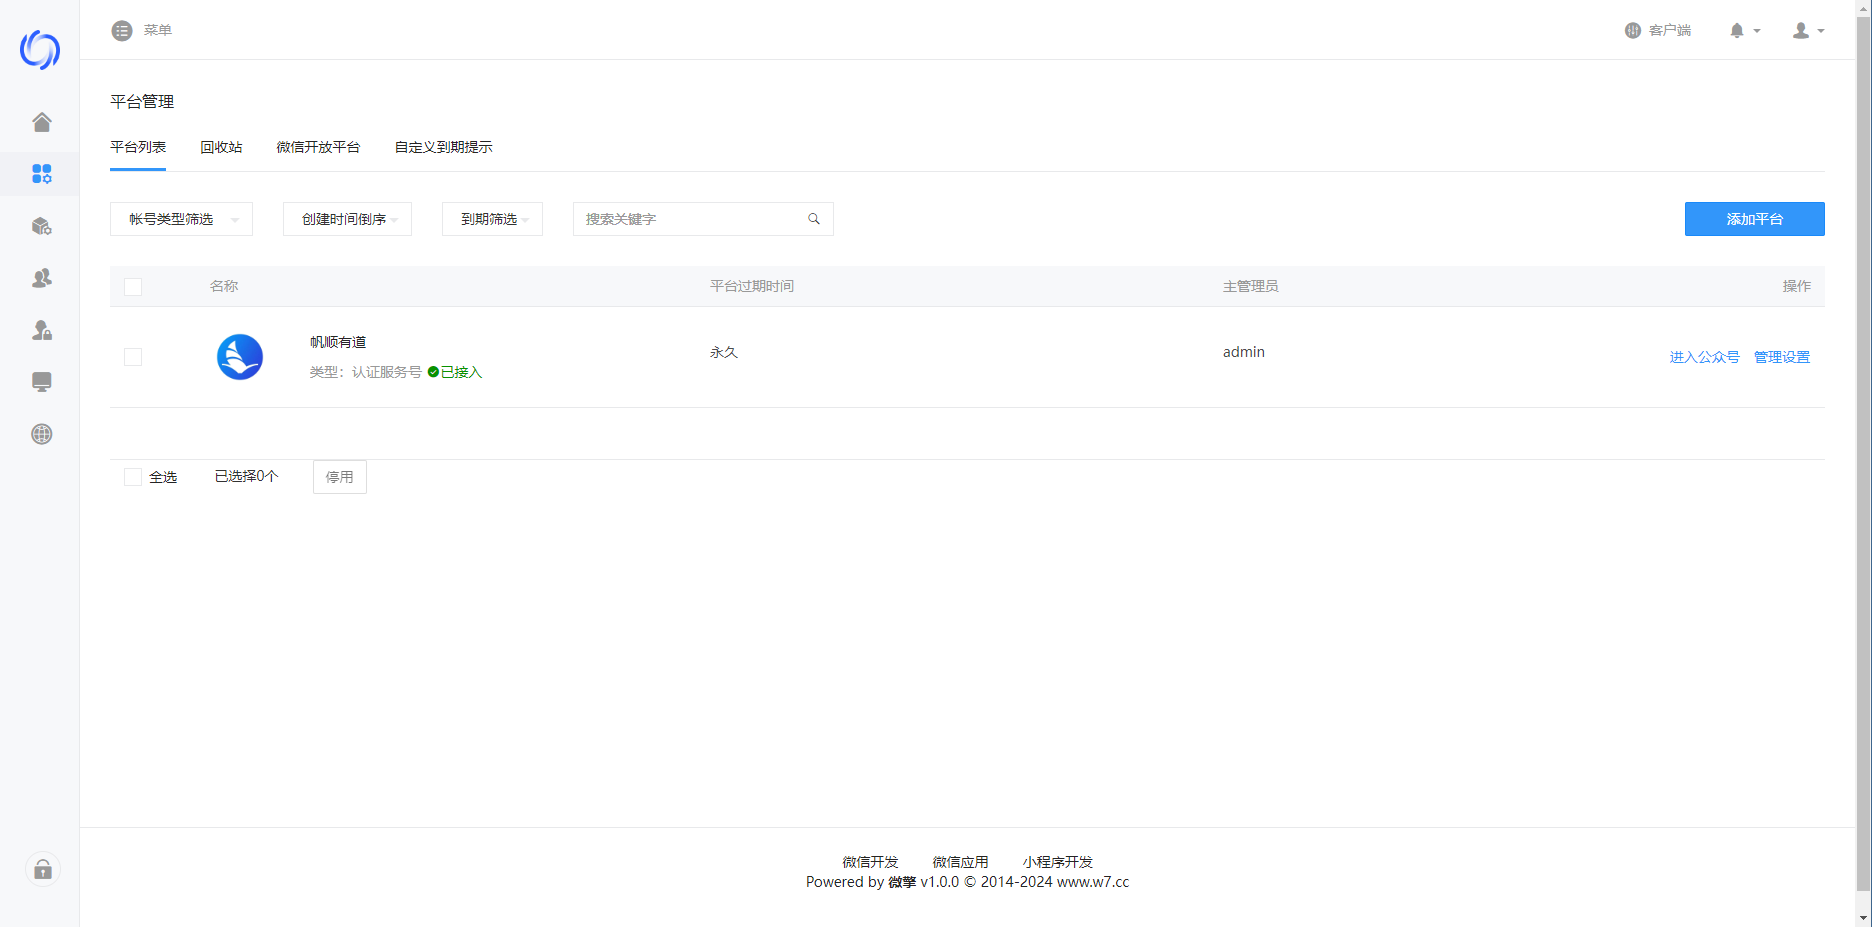Check the 帆顺有道 row checkbox
The image size is (1872, 927).
pyautogui.click(x=133, y=357)
